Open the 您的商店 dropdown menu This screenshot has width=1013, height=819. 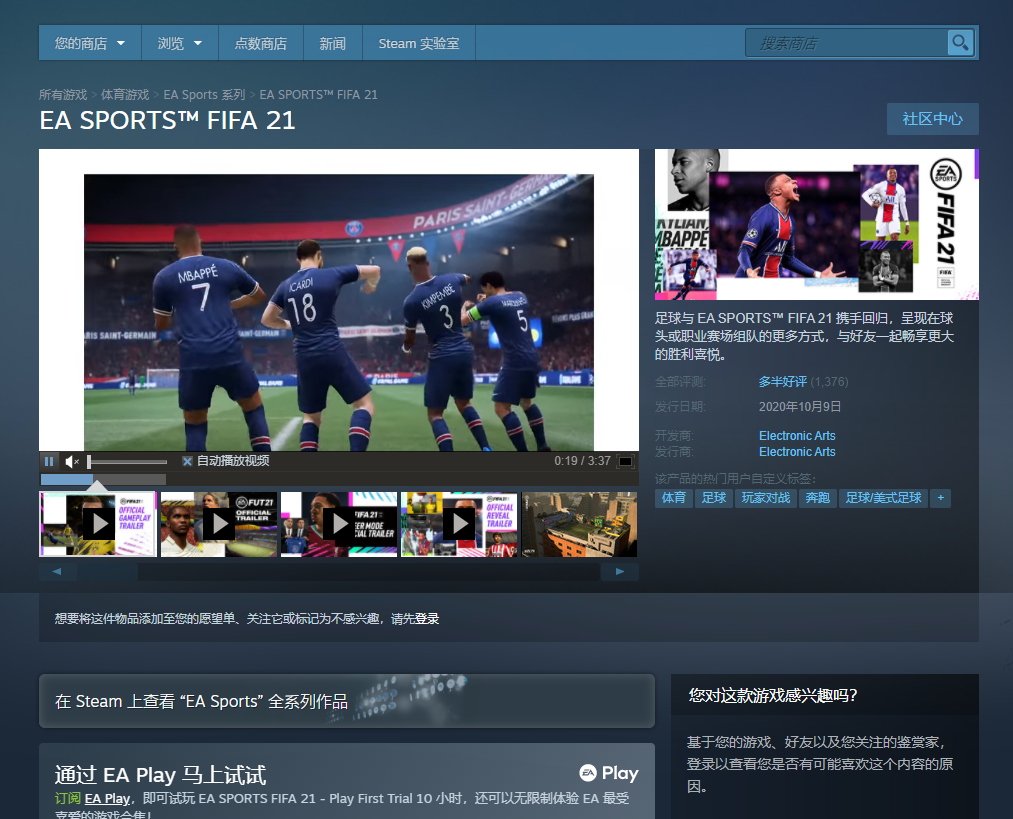click(90, 43)
